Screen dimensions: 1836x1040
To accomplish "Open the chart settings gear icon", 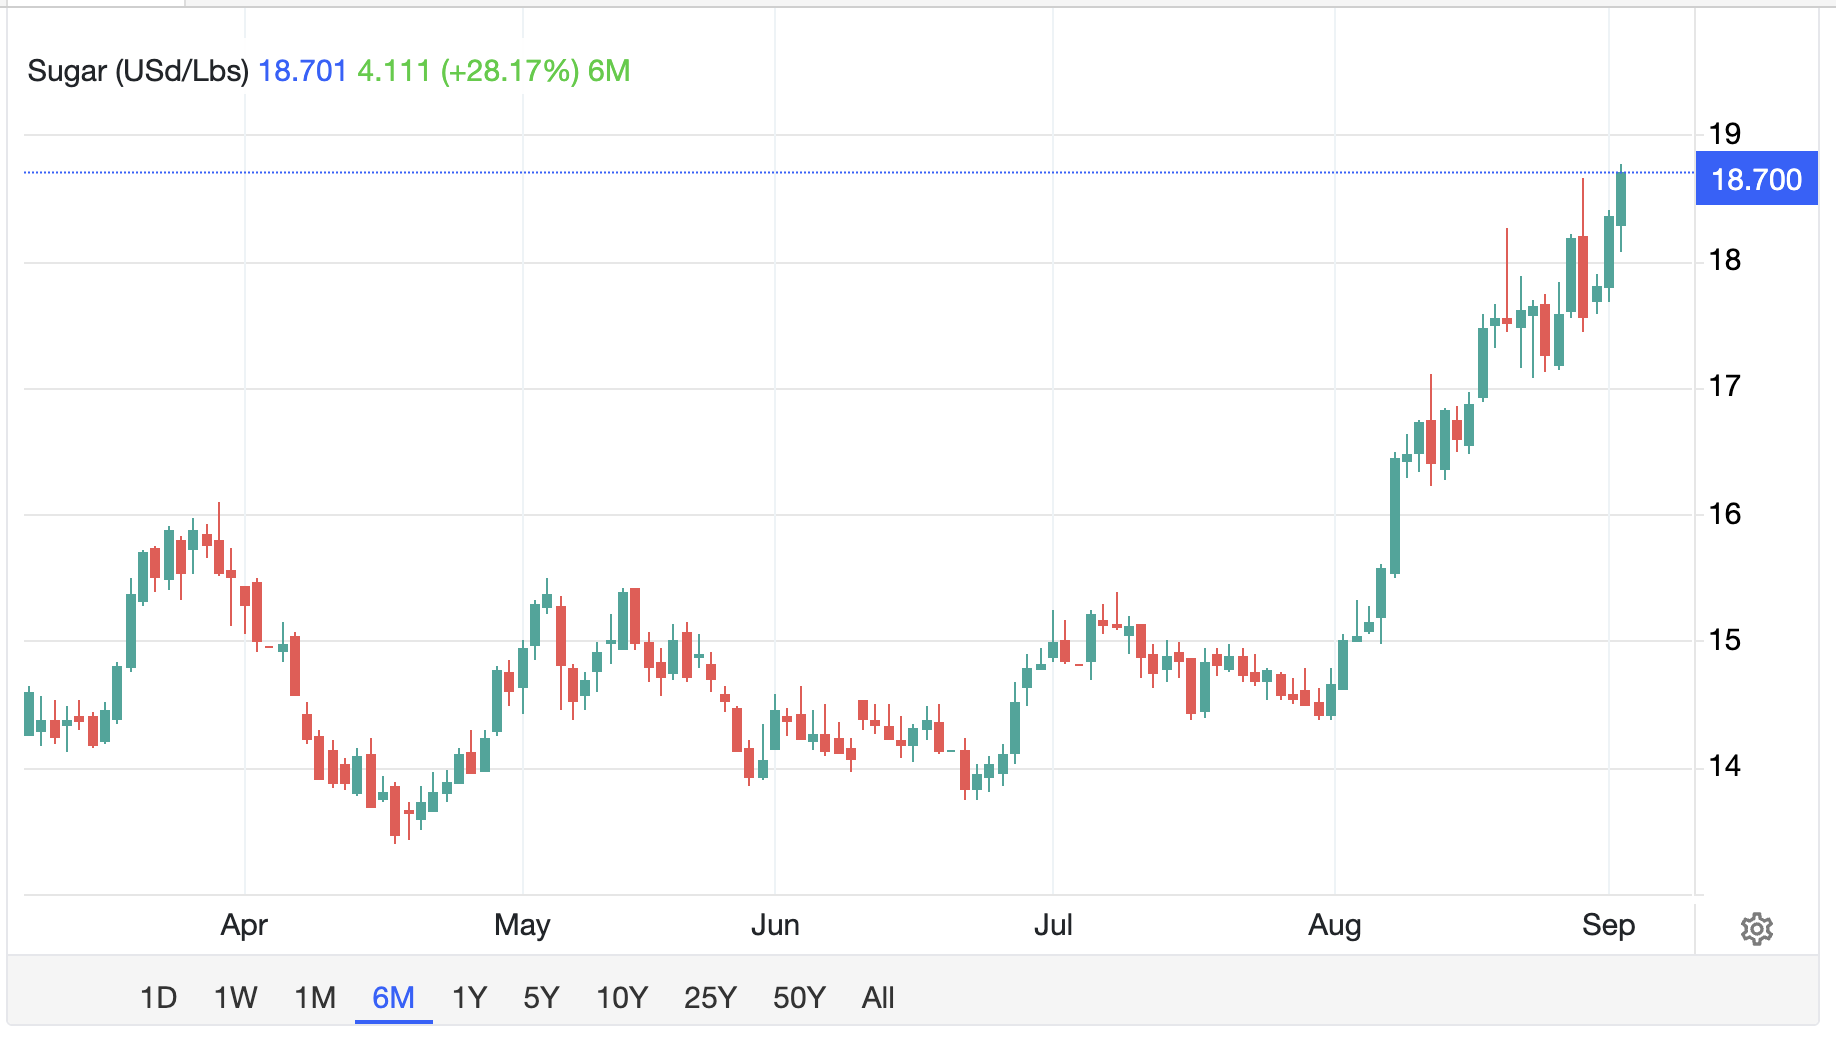I will (x=1756, y=929).
